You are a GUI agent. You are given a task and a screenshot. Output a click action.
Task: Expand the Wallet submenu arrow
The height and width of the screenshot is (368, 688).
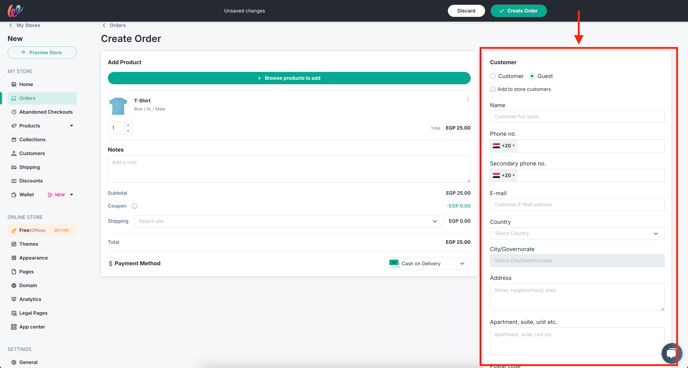click(x=72, y=195)
